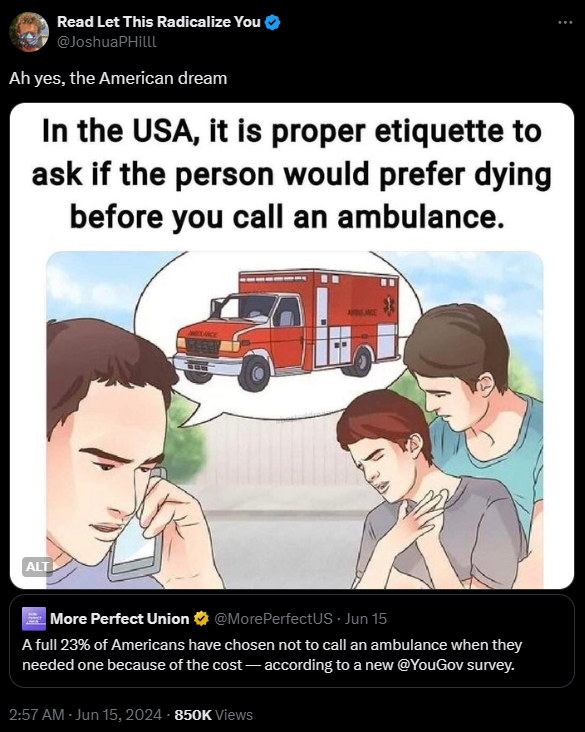Click the ALT badge on the image
The width and height of the screenshot is (585, 732).
37,567
